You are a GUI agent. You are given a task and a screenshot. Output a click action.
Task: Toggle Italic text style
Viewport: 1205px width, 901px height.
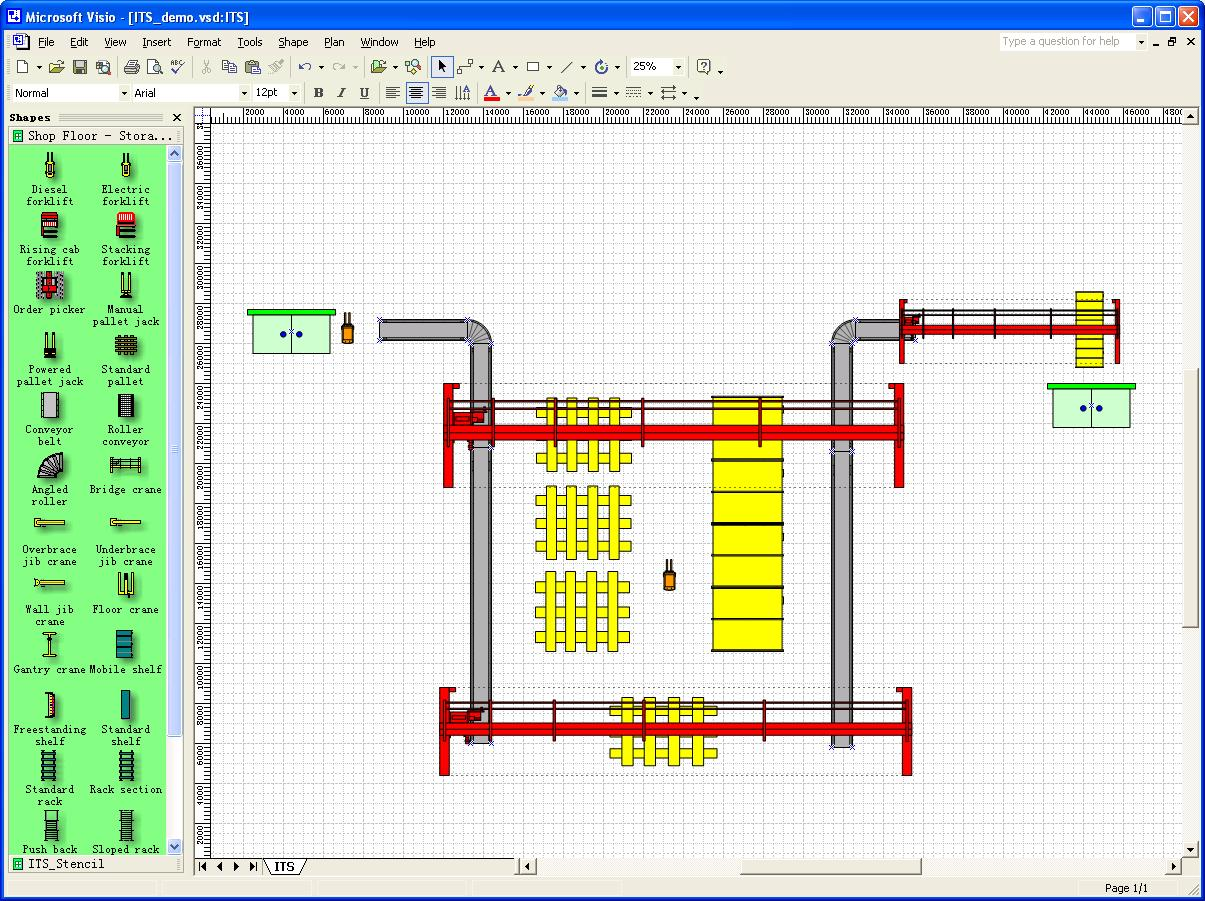tap(342, 93)
